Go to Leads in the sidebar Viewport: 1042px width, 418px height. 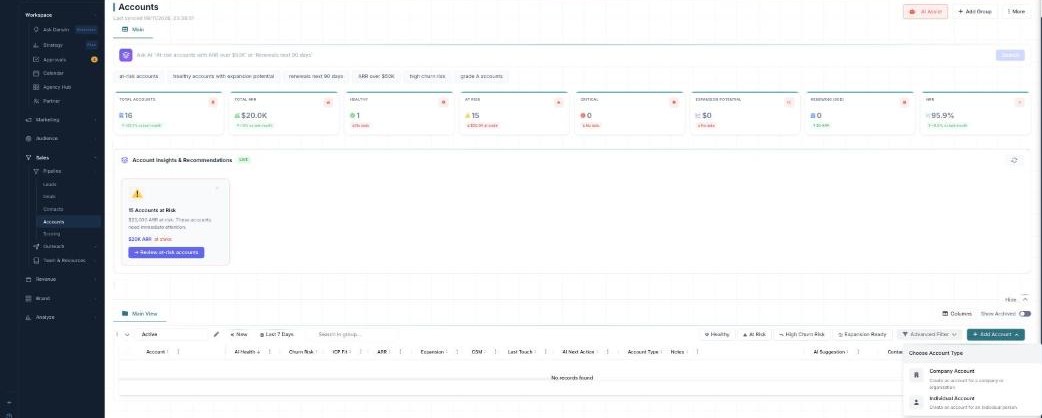coord(50,184)
